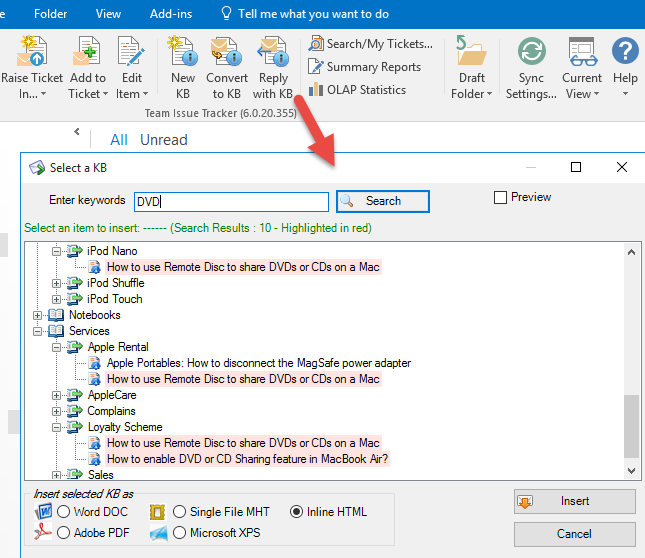The width and height of the screenshot is (645, 558).
Task: Open OLAP Statistics
Action: tap(357, 90)
